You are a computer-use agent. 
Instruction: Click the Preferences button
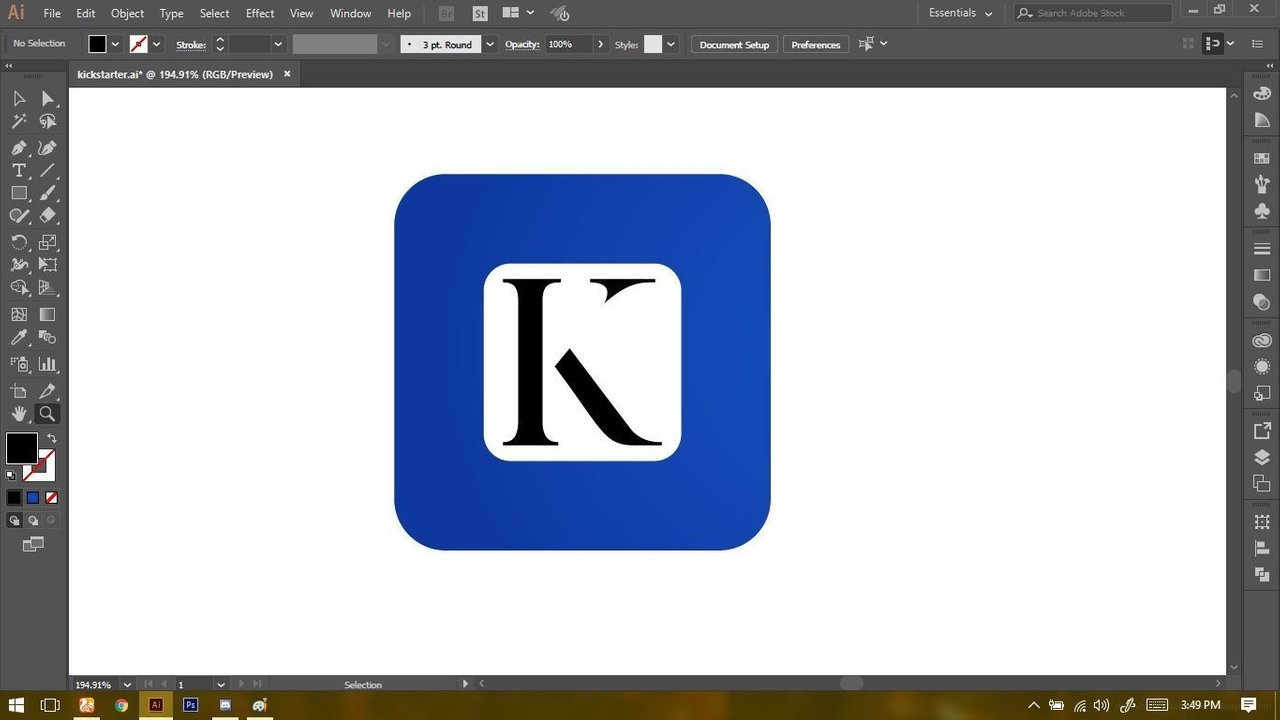tap(816, 44)
